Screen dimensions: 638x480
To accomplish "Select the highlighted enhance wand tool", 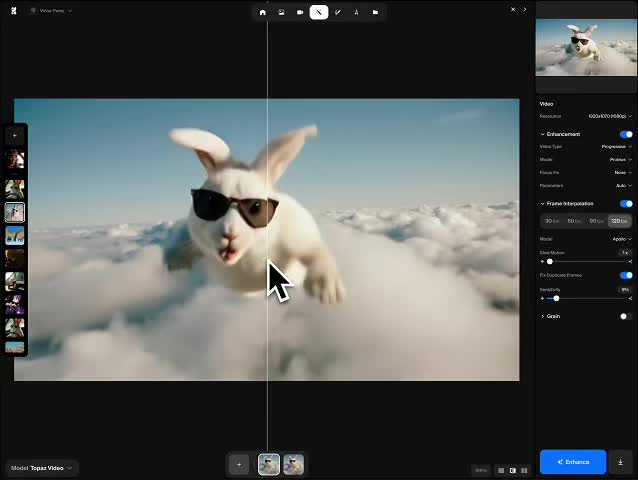I will (319, 12).
